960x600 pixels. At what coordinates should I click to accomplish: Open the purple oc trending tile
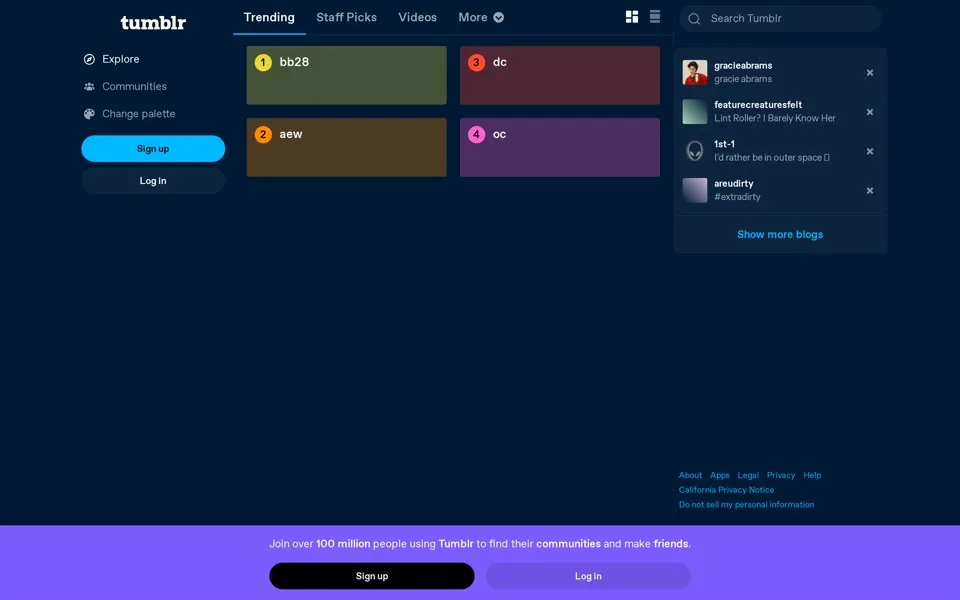point(560,148)
